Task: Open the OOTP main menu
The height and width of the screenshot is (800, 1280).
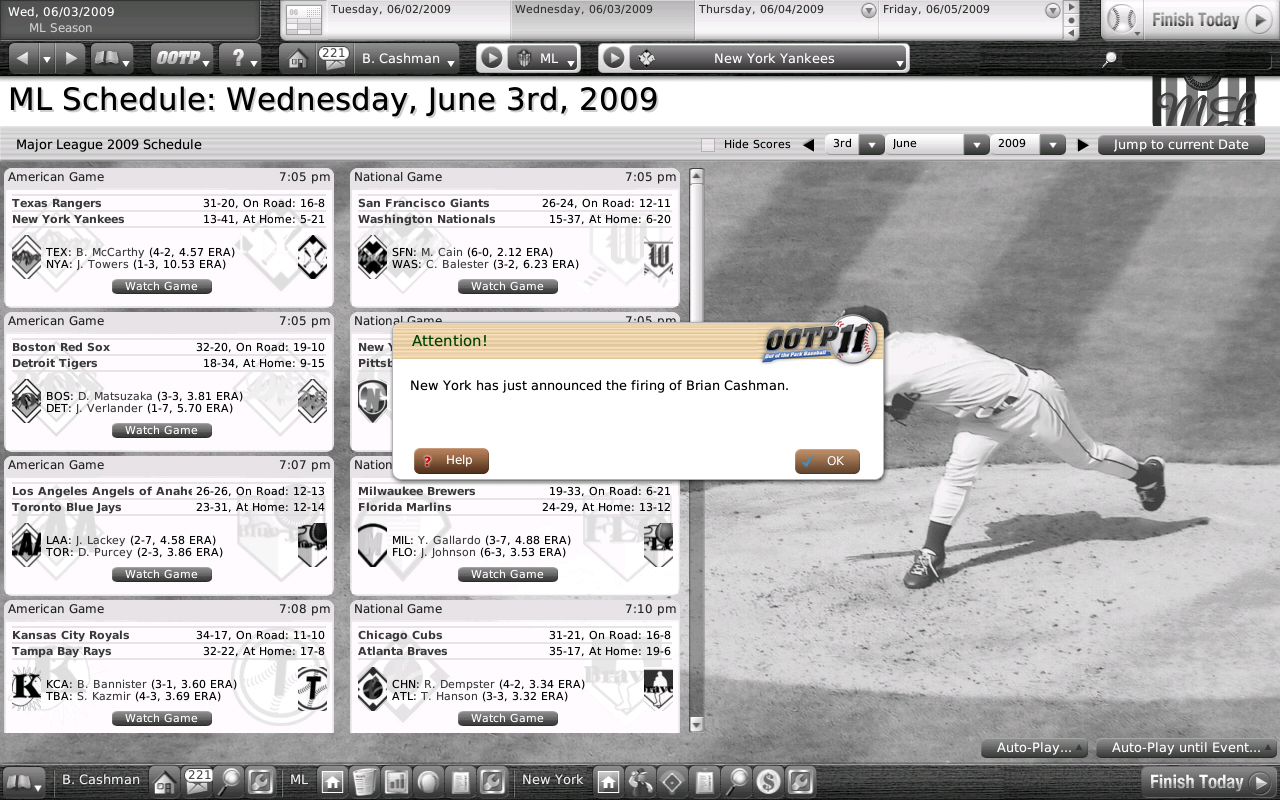Action: pyautogui.click(x=182, y=59)
